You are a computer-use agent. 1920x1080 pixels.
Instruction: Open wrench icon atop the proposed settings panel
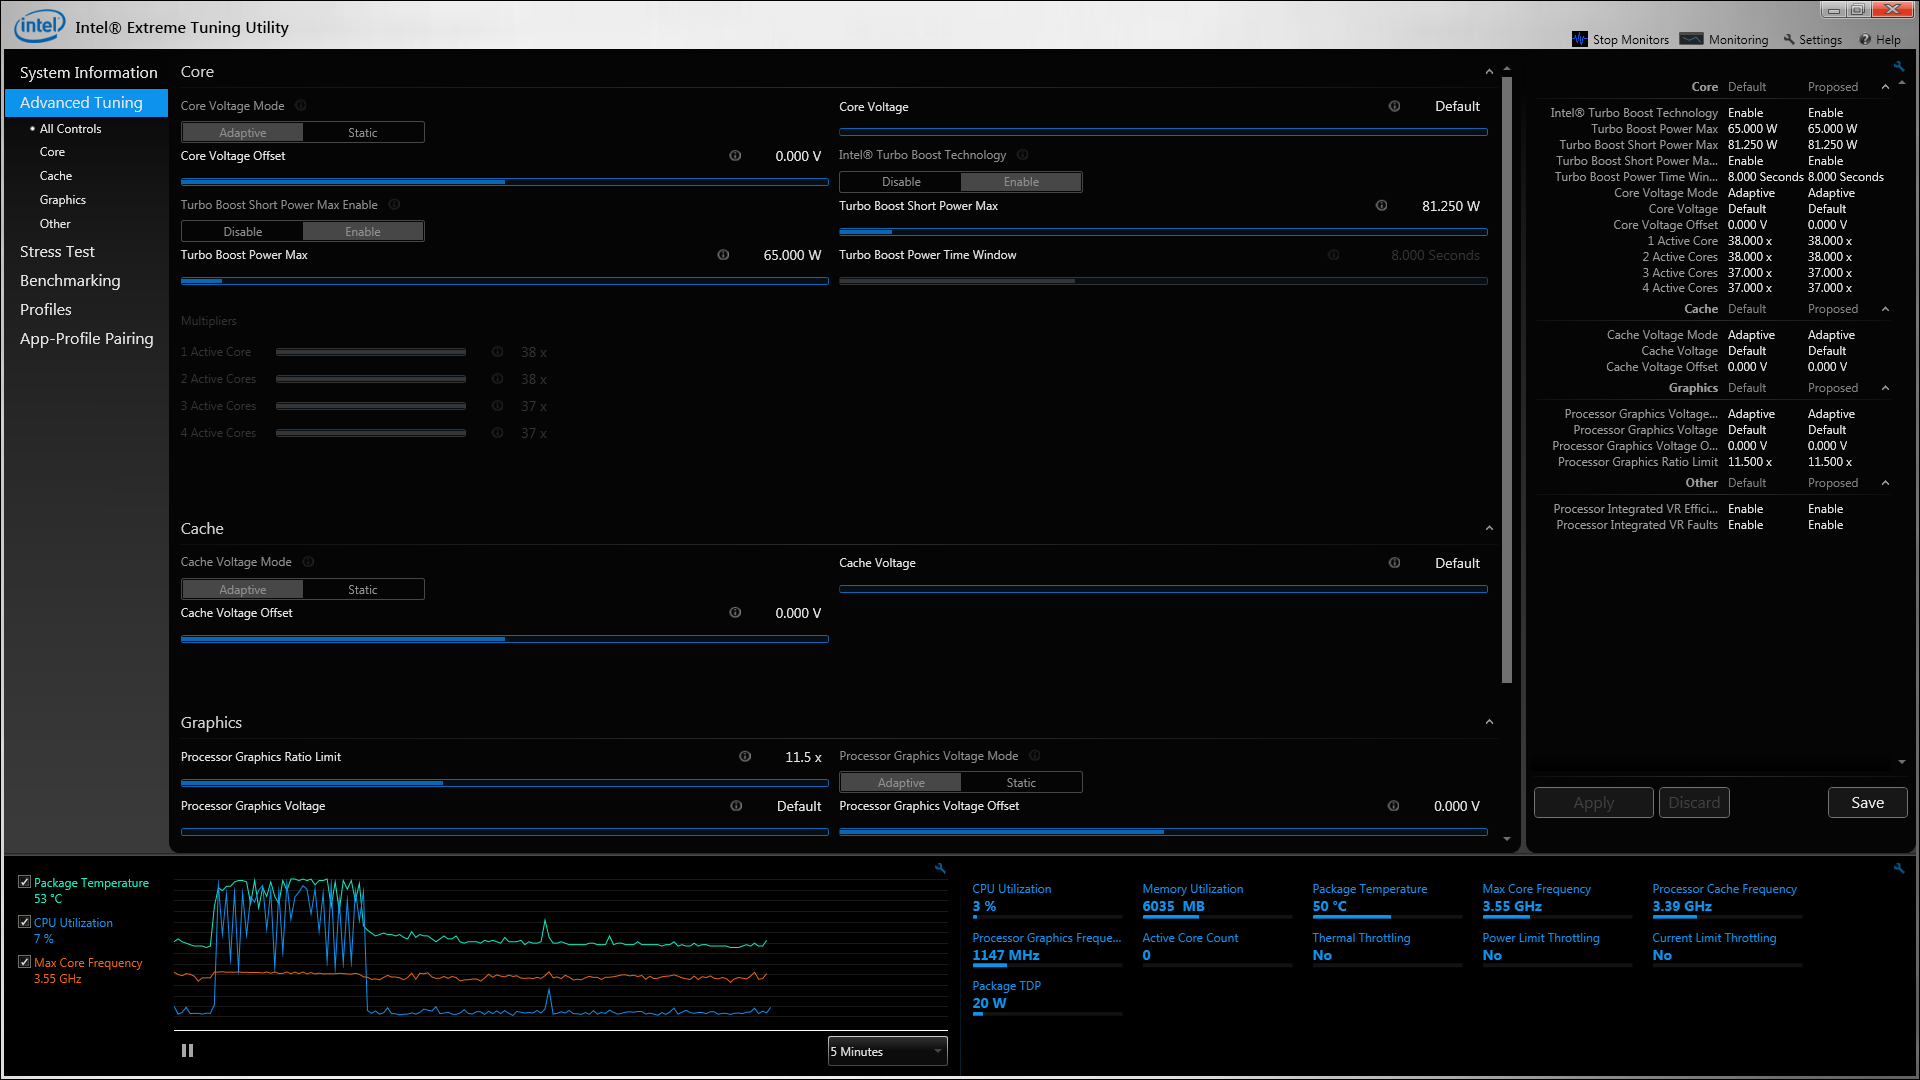tap(1899, 67)
